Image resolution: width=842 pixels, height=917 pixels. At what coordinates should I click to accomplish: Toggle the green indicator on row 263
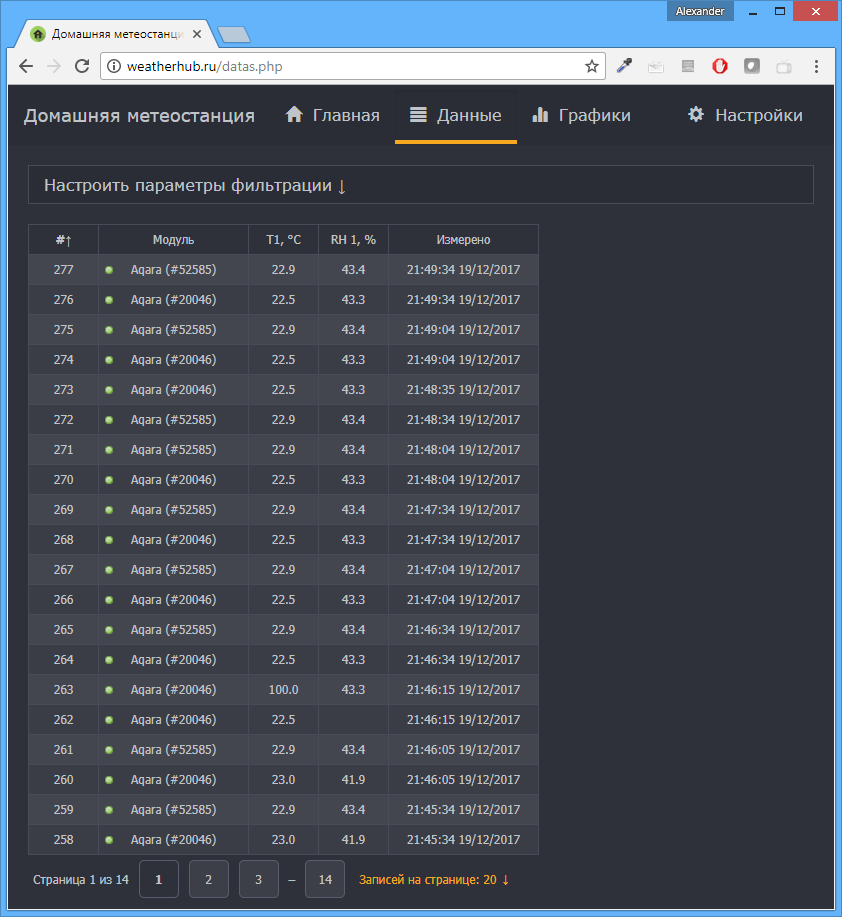(x=108, y=689)
